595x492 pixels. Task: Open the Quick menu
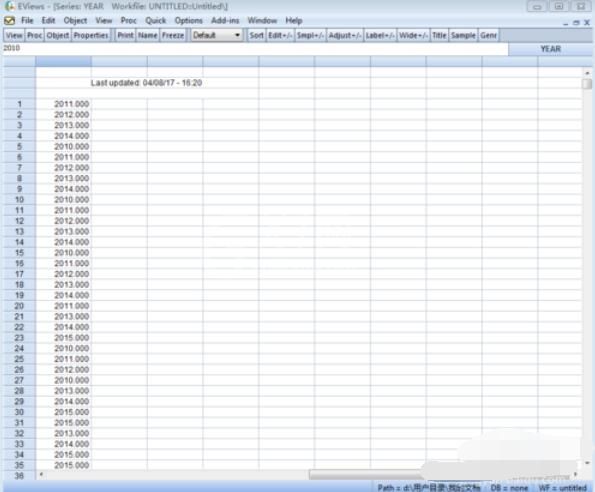tap(156, 20)
